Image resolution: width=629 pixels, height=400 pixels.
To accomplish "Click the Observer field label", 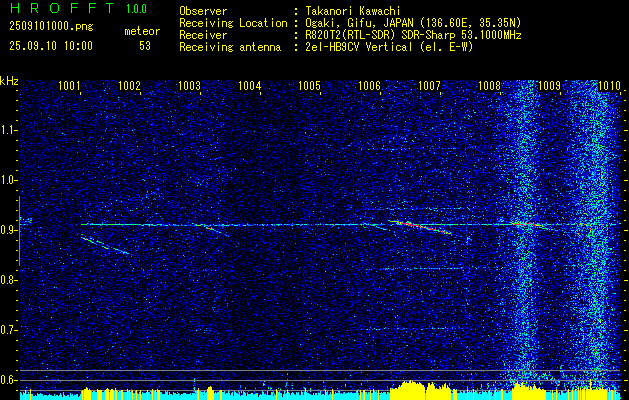I will pyautogui.click(x=203, y=11).
